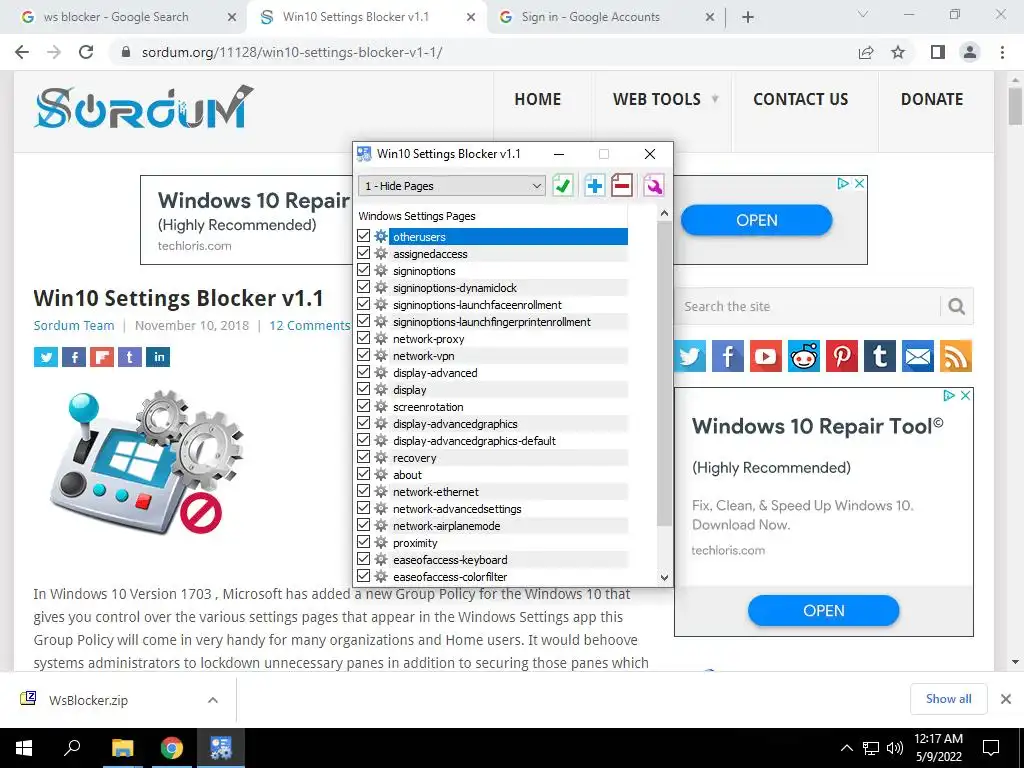The height and width of the screenshot is (768, 1024).
Task: Toggle the signinoptions checkbox
Action: pyautogui.click(x=364, y=270)
